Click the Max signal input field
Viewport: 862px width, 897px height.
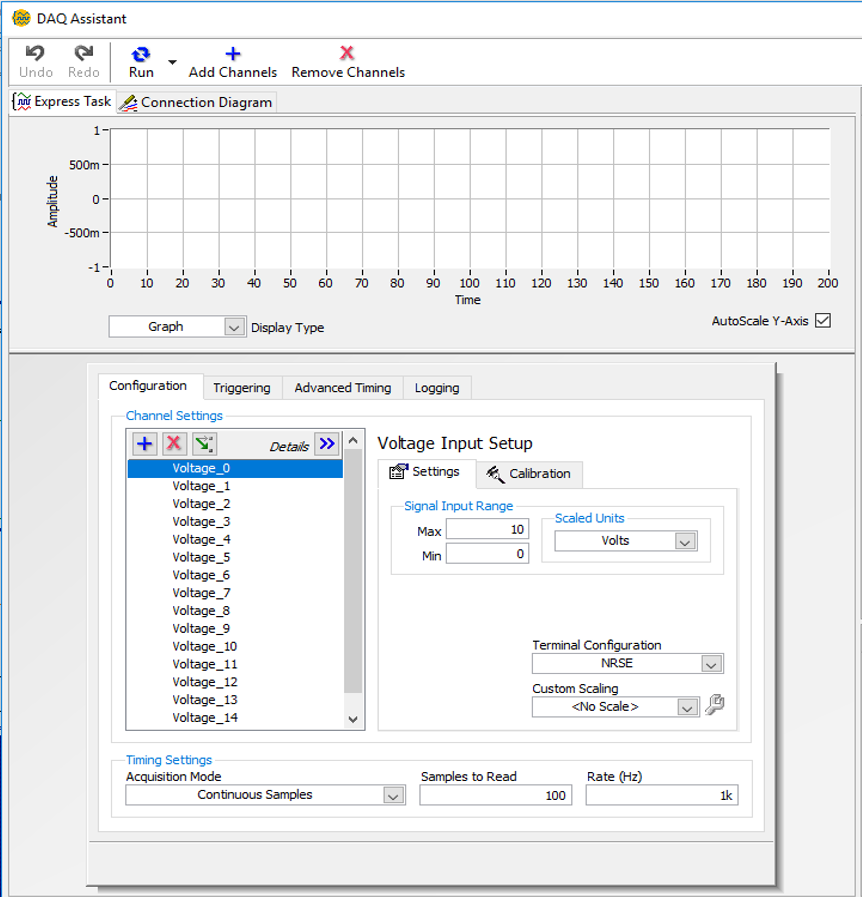point(487,529)
